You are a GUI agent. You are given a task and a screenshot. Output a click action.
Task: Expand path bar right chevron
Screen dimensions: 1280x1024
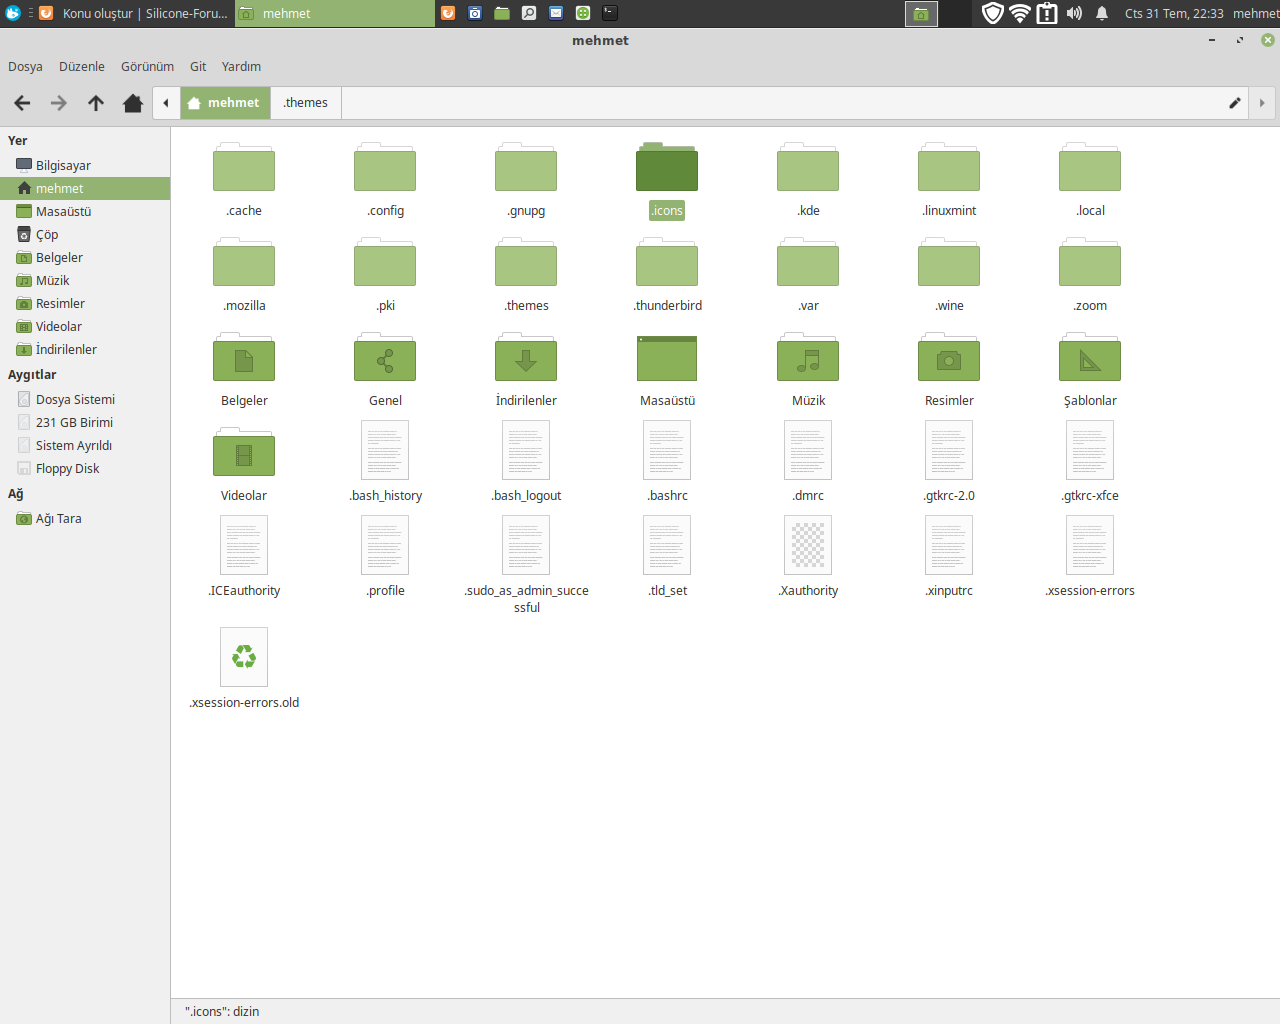coord(1262,103)
